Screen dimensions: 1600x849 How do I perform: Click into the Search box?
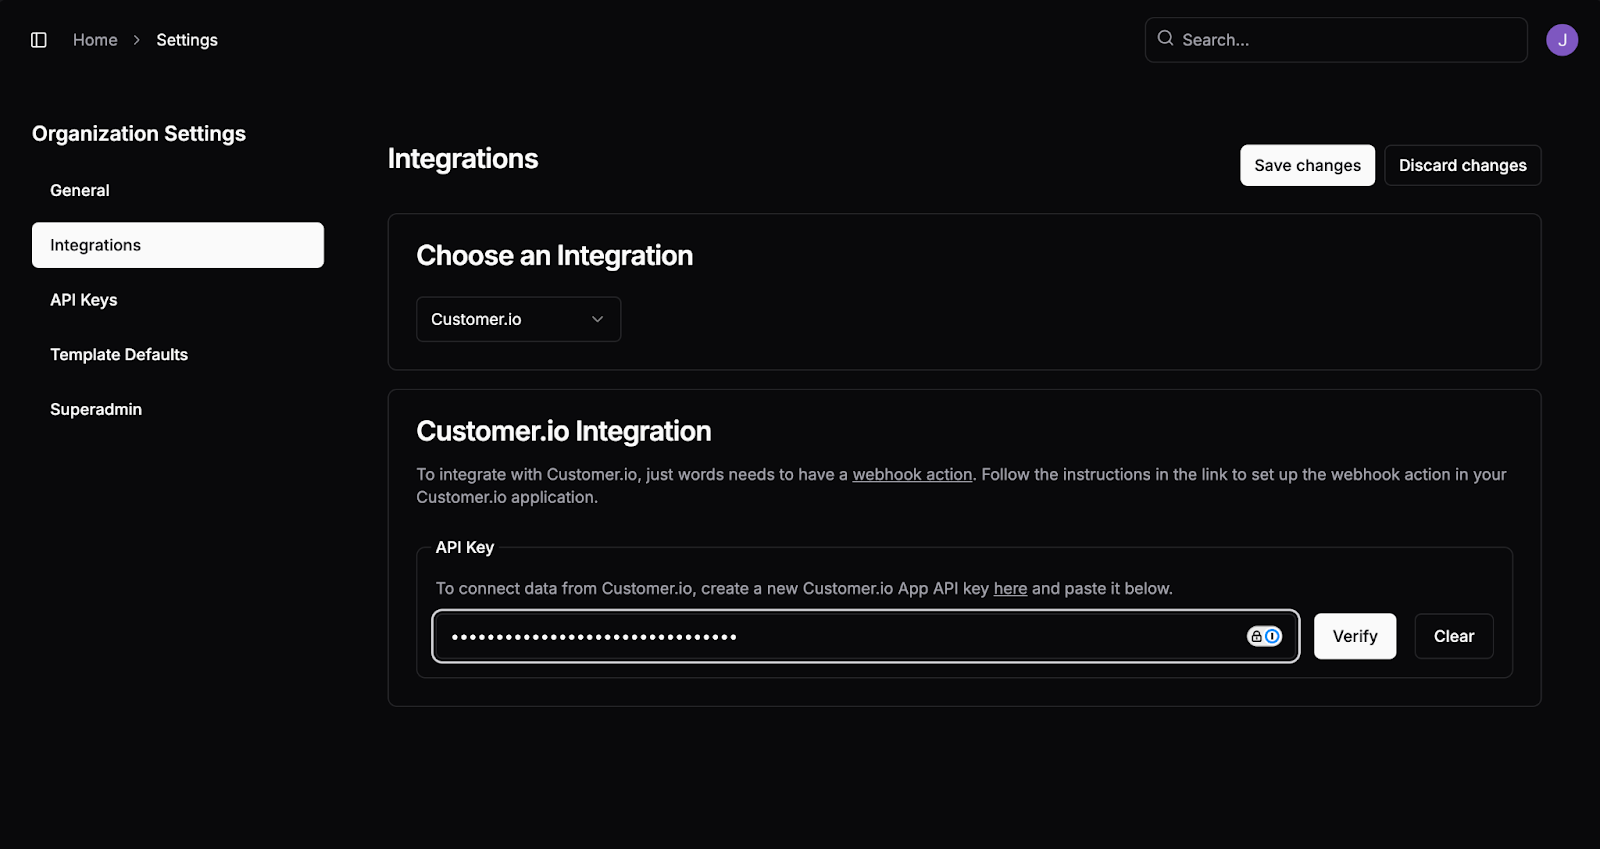coord(1350,40)
